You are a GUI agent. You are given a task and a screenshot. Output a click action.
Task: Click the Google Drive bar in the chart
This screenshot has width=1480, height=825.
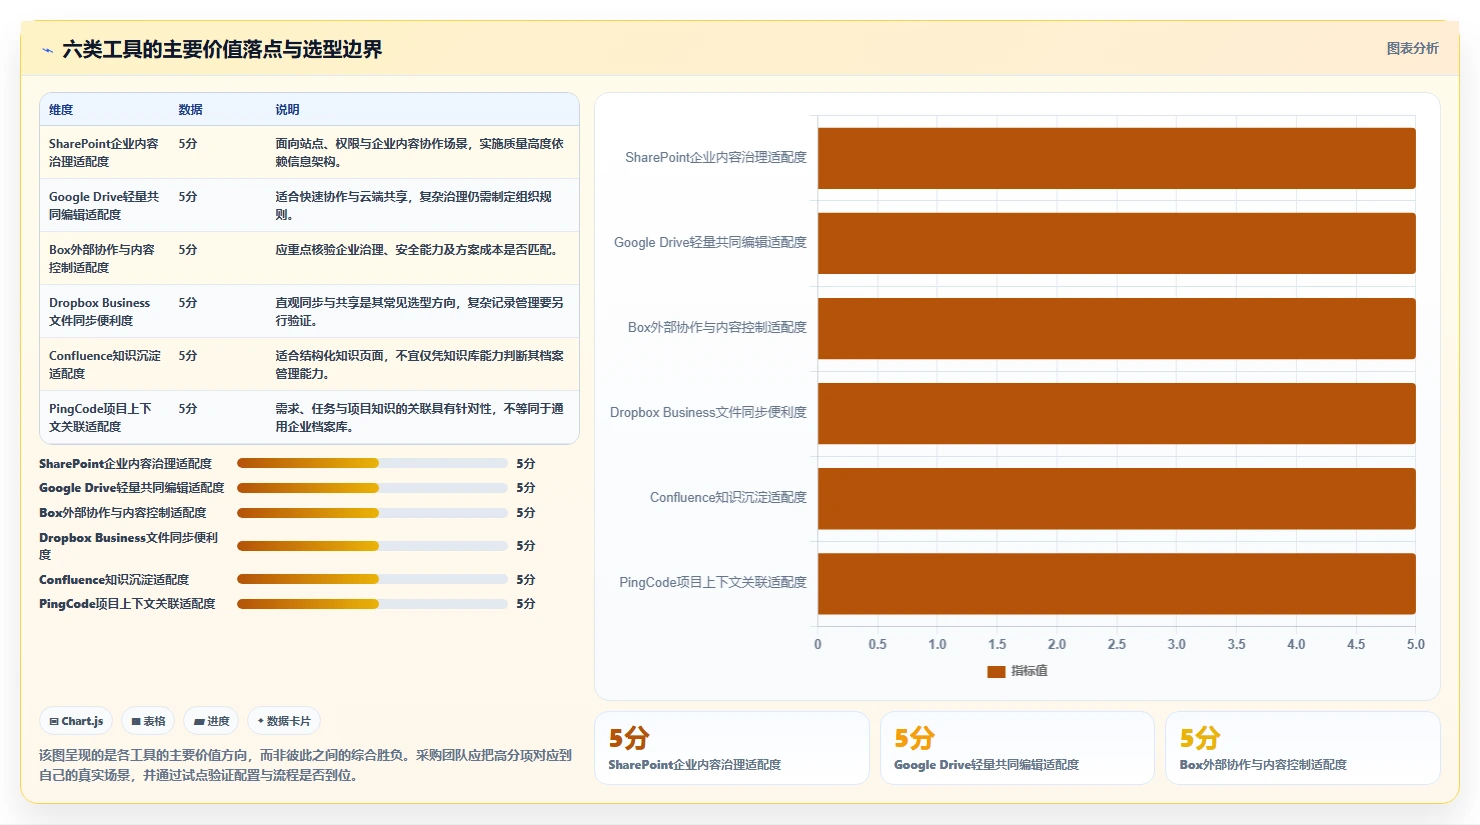coord(1116,243)
